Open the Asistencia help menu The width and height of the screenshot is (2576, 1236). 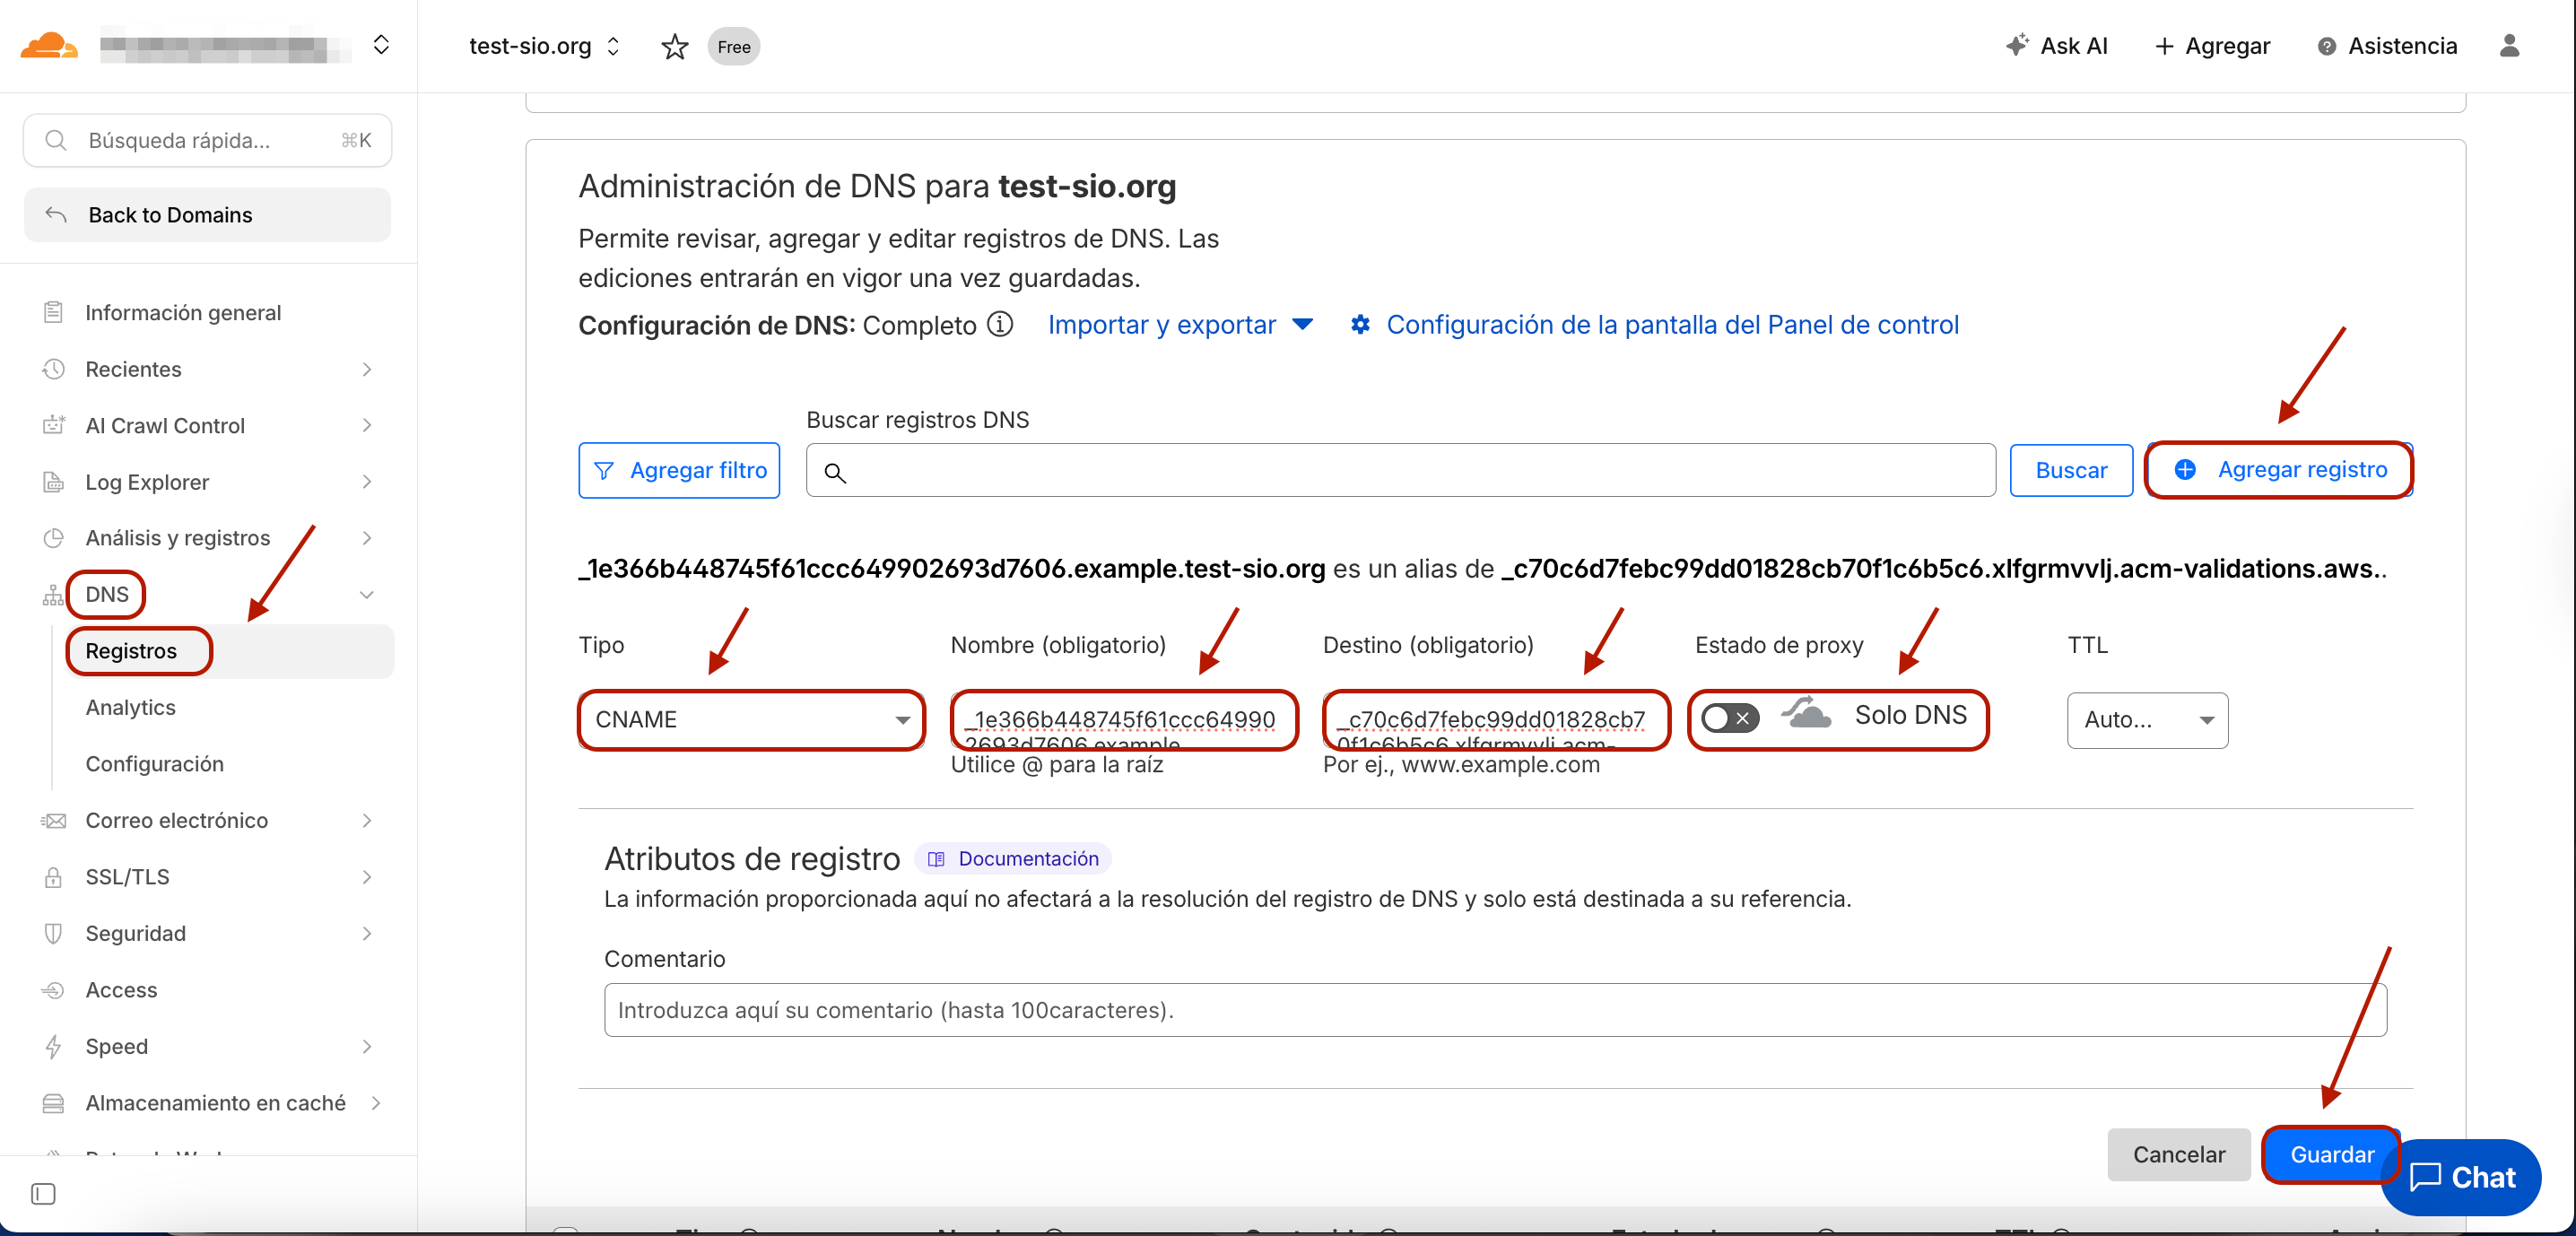tap(2387, 46)
